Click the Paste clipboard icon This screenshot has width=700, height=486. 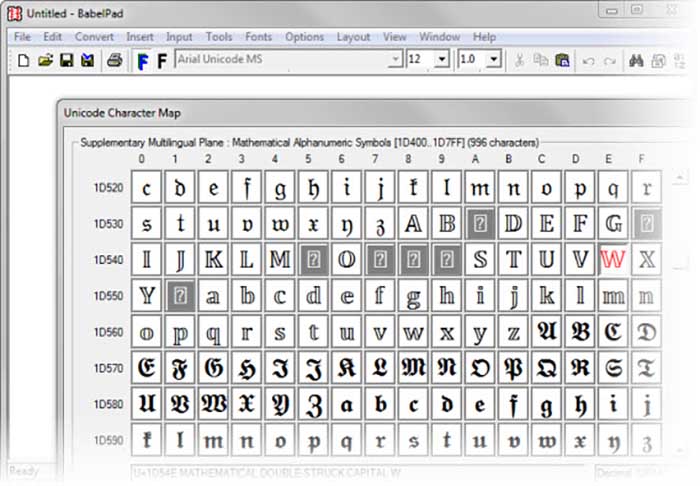pyautogui.click(x=562, y=60)
